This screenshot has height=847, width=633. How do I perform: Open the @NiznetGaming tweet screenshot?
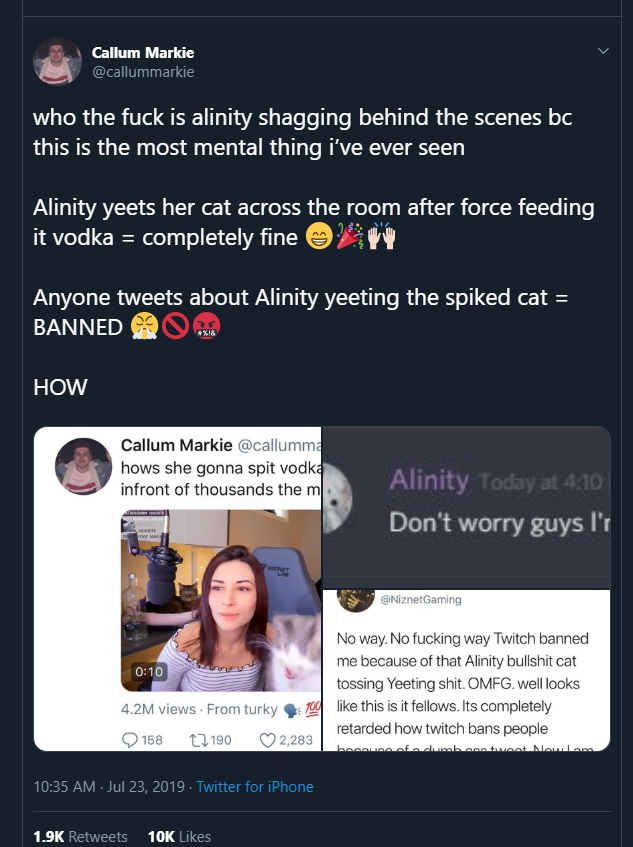click(x=467, y=670)
